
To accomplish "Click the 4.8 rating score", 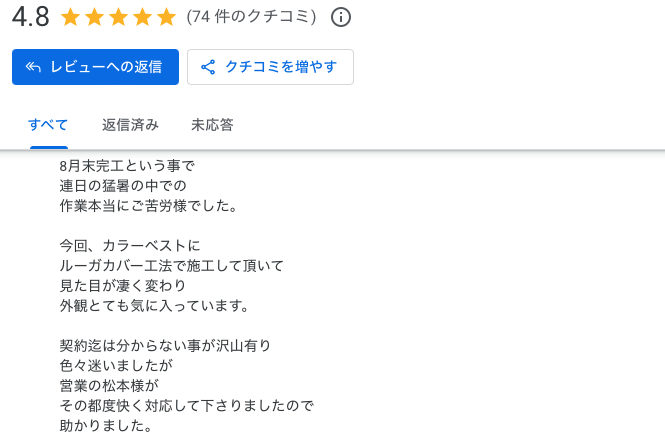I will pyautogui.click(x=30, y=17).
